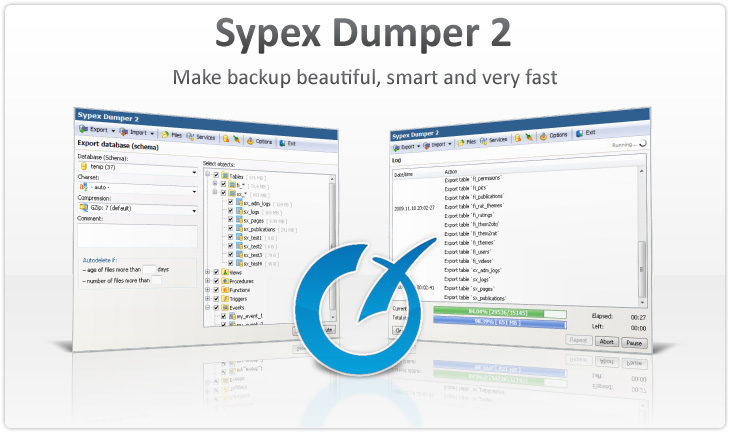Click the sx_adm_logs table icon

[x=239, y=202]
